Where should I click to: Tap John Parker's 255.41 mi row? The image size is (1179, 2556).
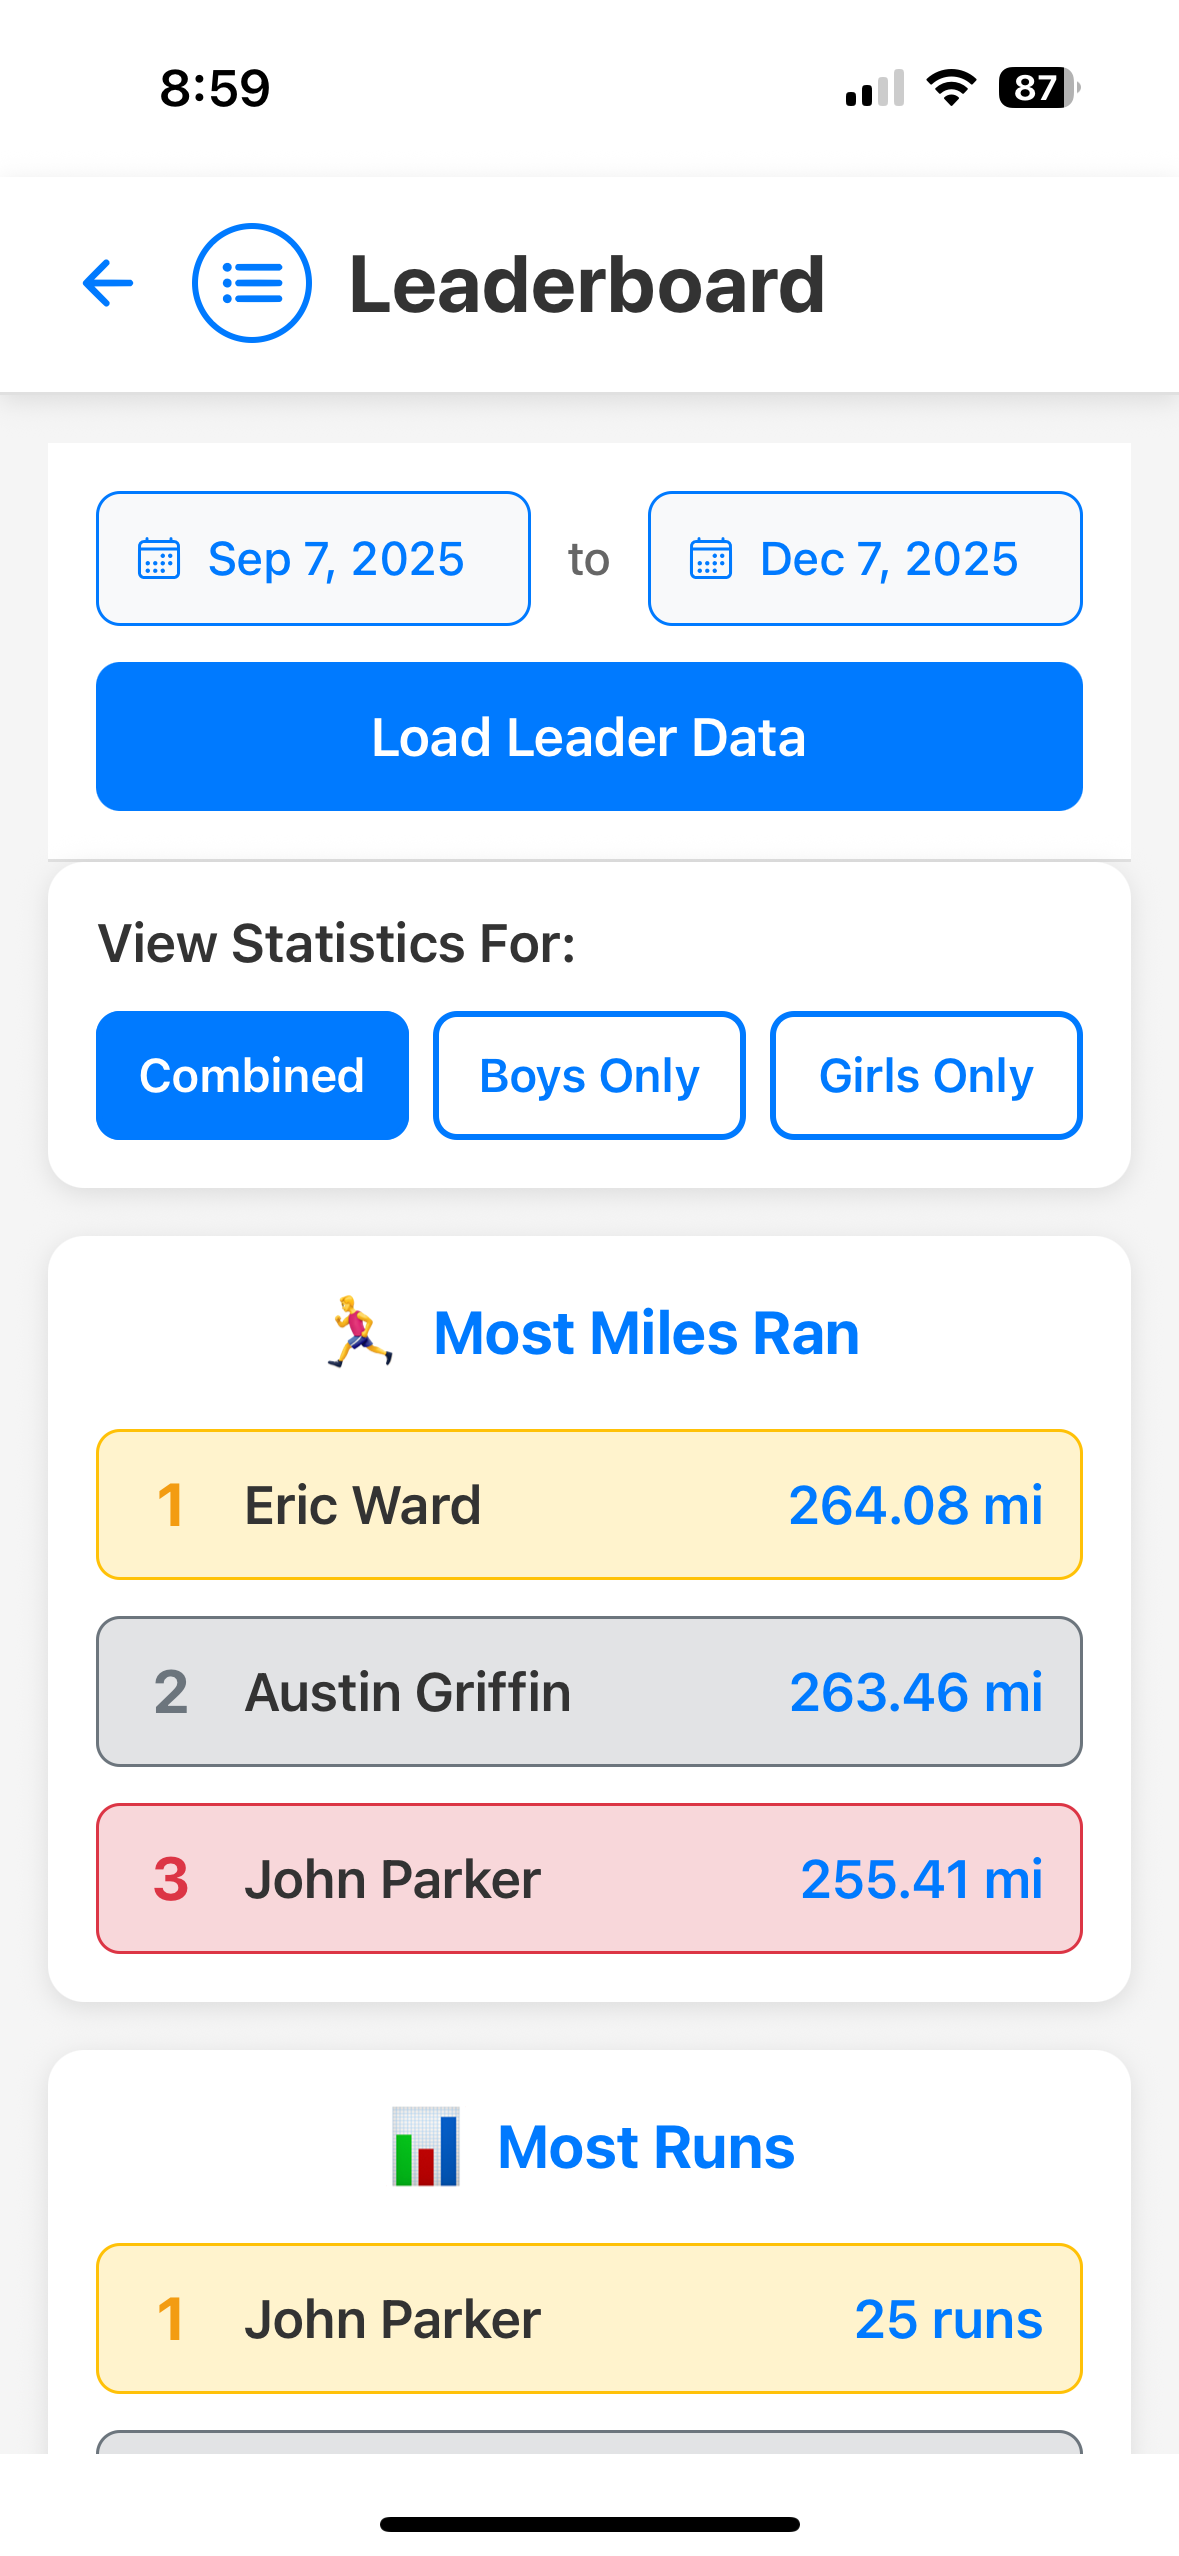pos(589,1879)
